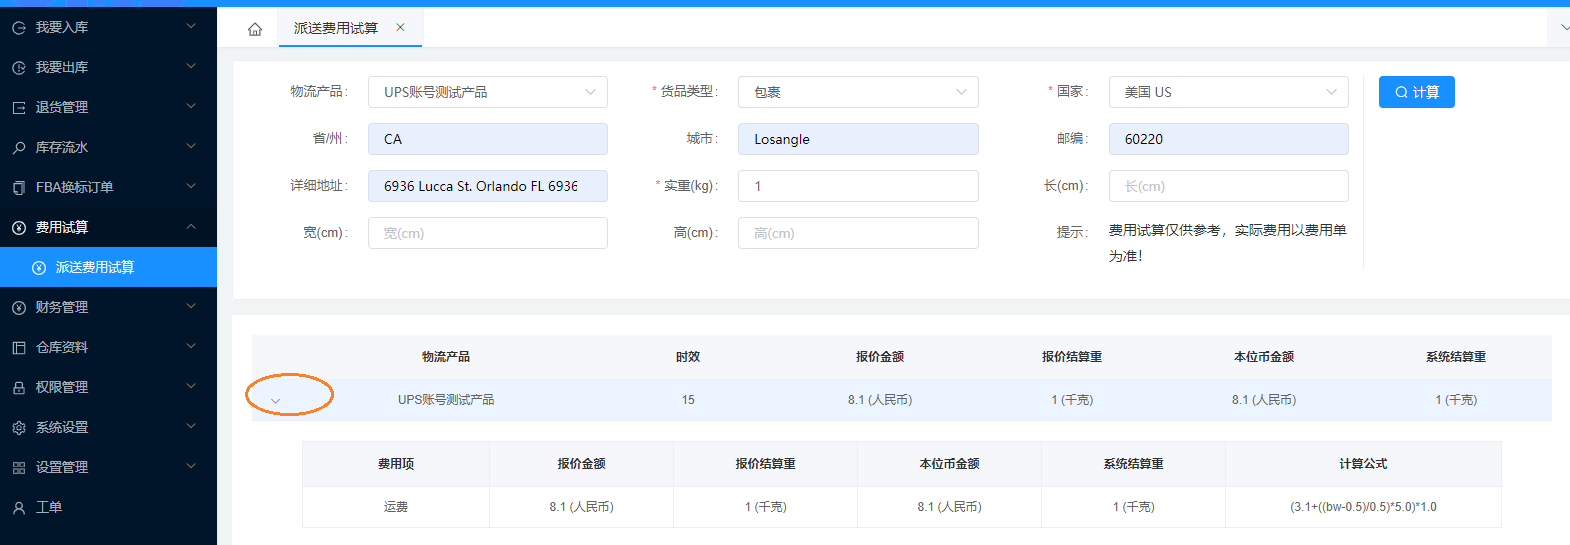Click the 系统设置 gear icon
The height and width of the screenshot is (545, 1570).
[x=18, y=428]
